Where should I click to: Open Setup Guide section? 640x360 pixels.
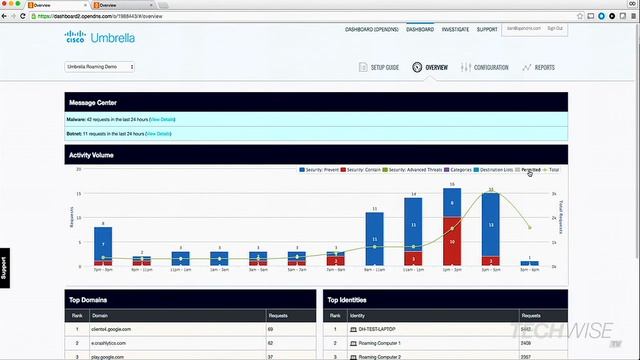[379, 67]
